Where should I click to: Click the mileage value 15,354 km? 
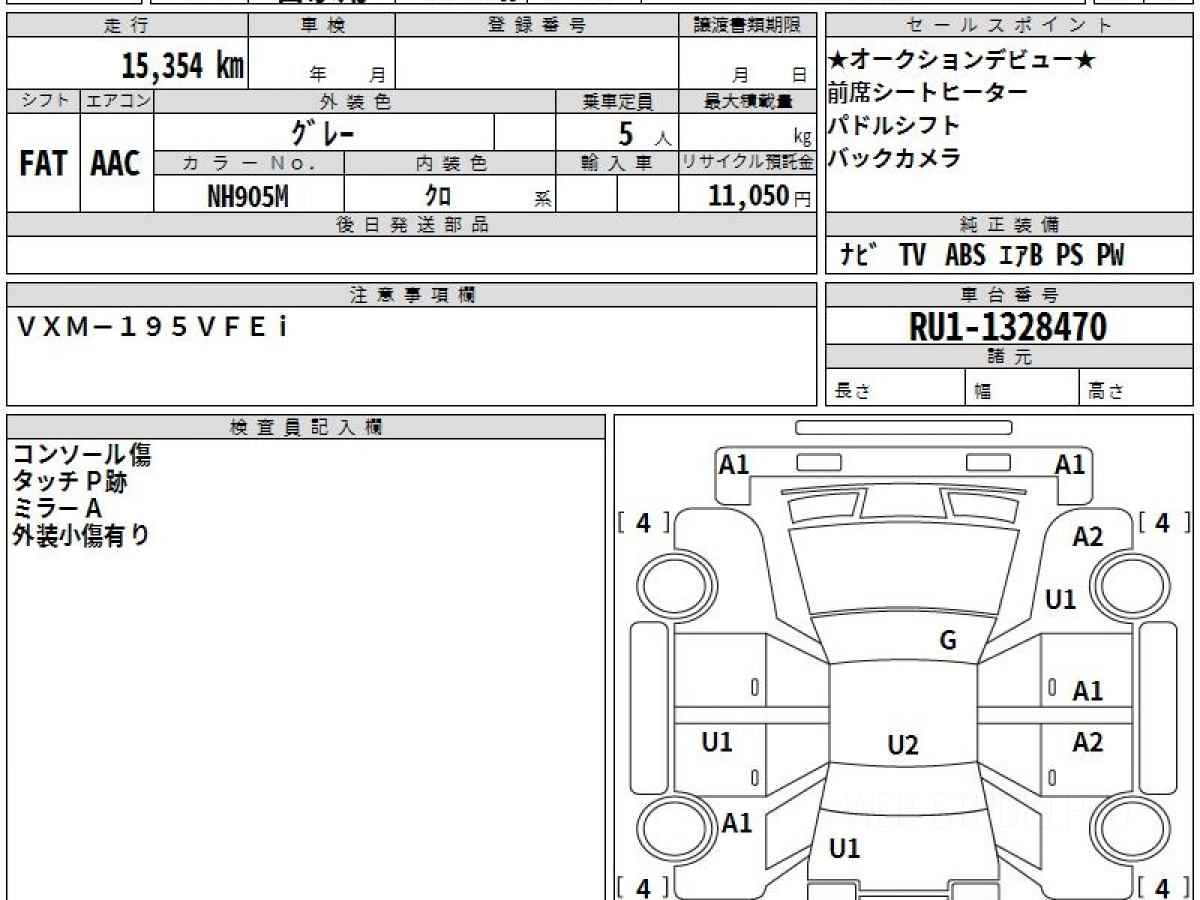183,66
